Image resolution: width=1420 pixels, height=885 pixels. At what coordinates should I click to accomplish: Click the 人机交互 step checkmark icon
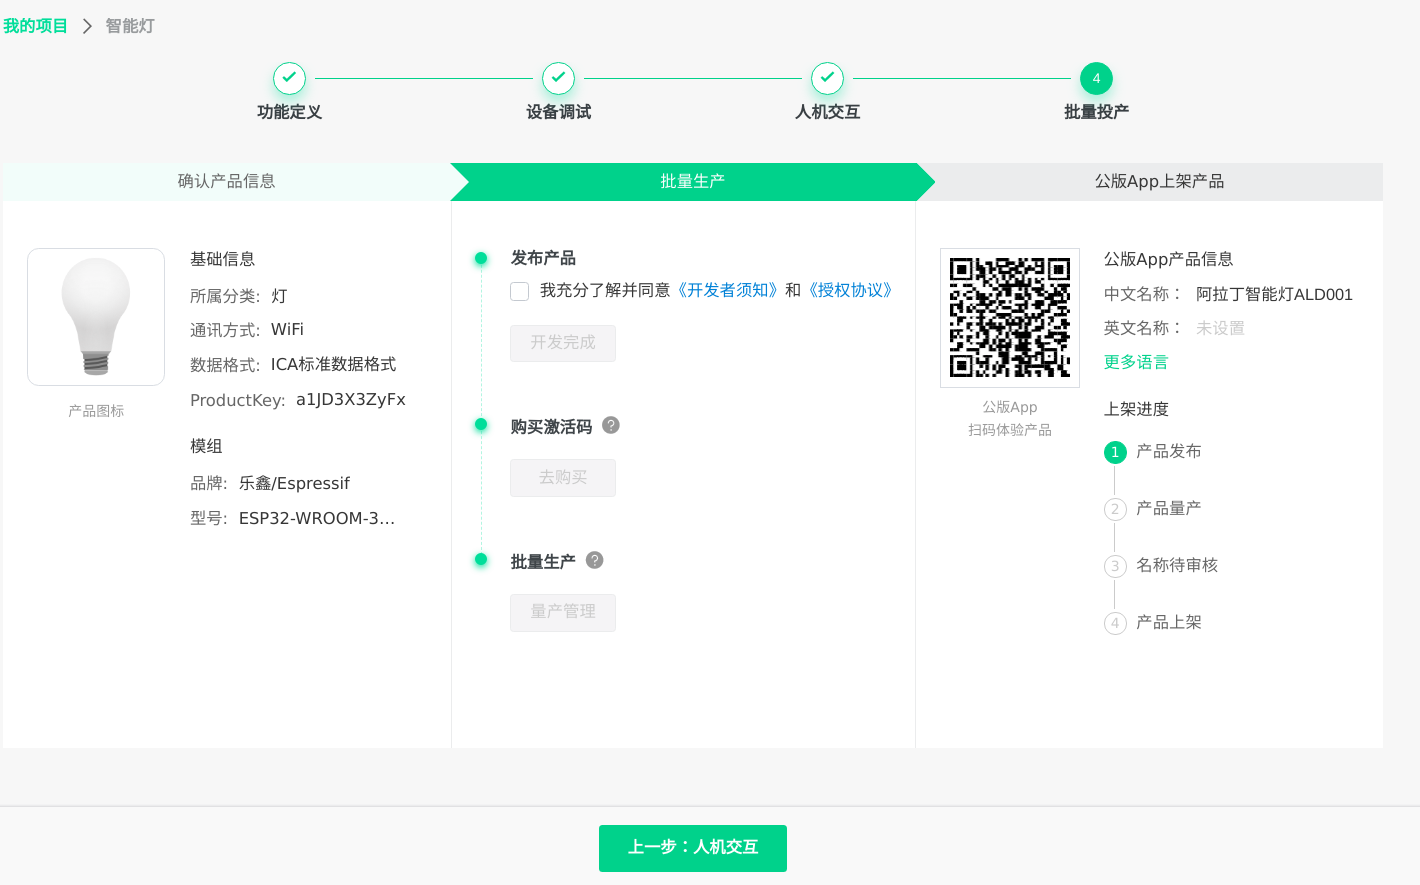827,78
